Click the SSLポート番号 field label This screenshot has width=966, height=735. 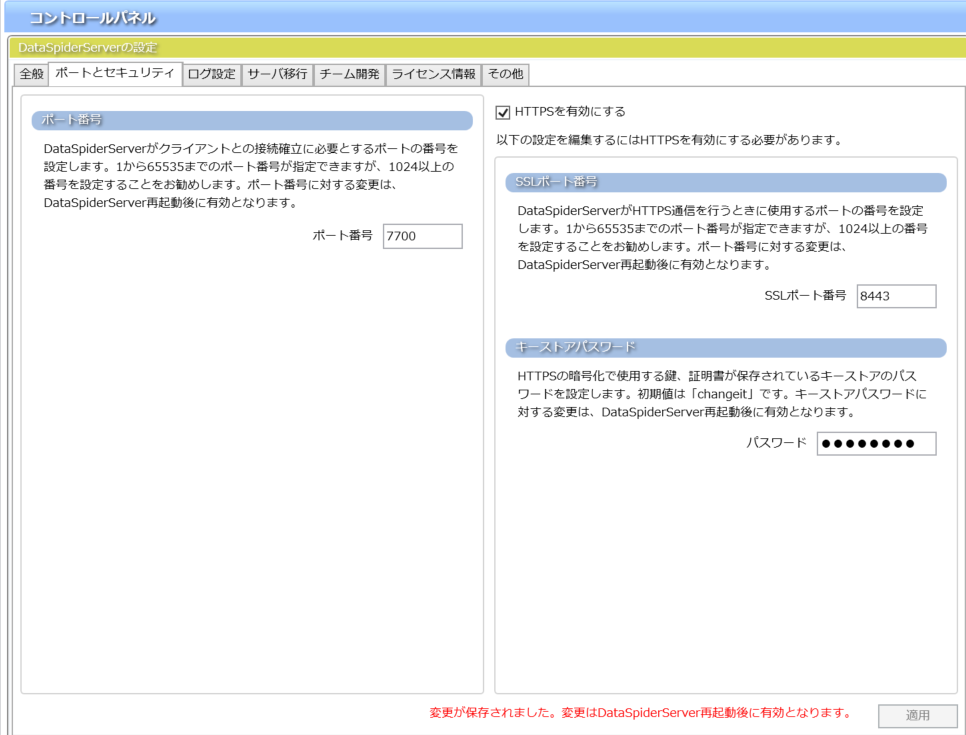pos(805,295)
